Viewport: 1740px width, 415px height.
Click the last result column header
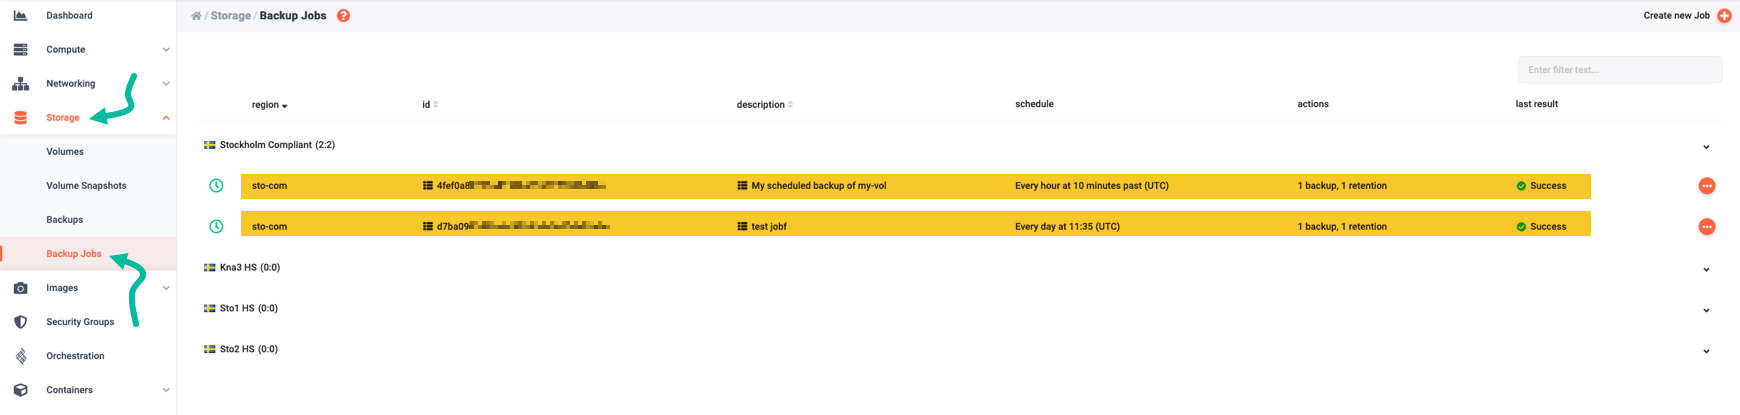[x=1536, y=104]
